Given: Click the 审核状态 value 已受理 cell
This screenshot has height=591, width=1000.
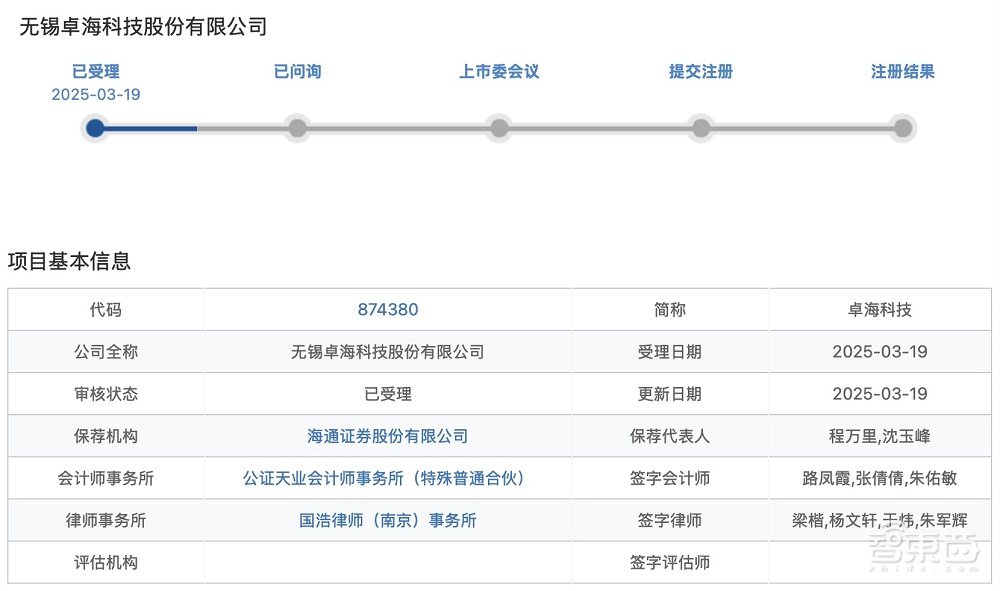Looking at the screenshot, I should coord(389,393).
